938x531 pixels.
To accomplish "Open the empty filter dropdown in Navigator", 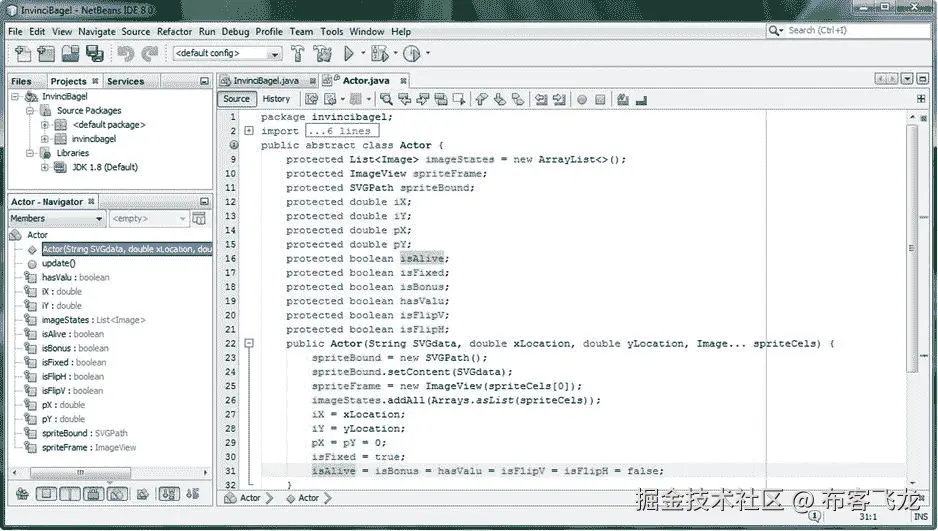I will 148,219.
